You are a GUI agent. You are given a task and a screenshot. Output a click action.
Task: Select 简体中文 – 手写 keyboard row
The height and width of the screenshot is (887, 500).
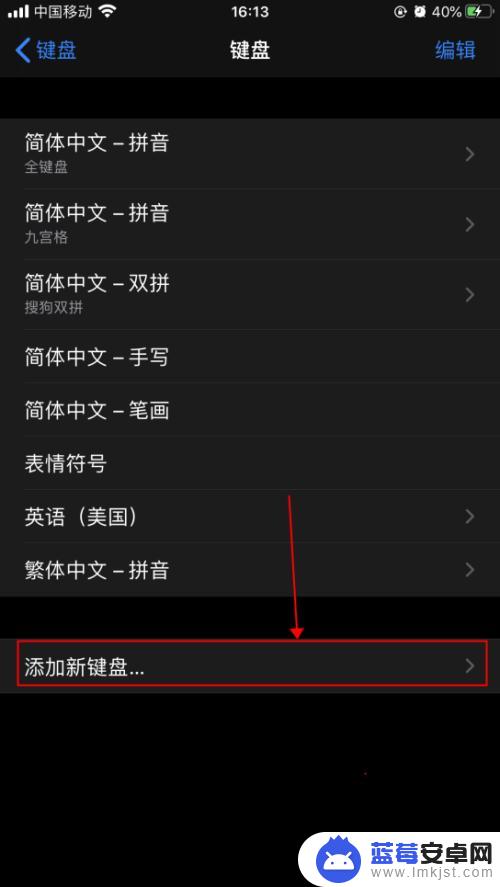(x=250, y=356)
